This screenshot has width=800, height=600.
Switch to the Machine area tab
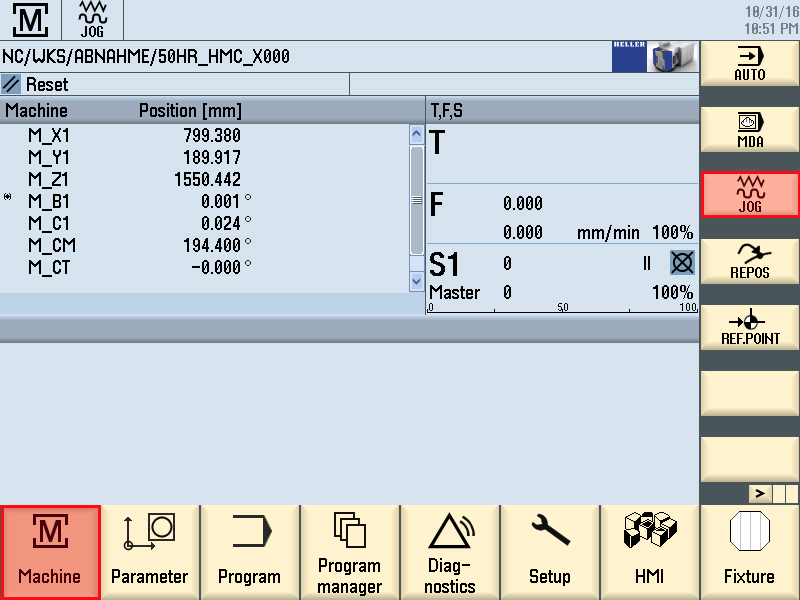click(50, 550)
